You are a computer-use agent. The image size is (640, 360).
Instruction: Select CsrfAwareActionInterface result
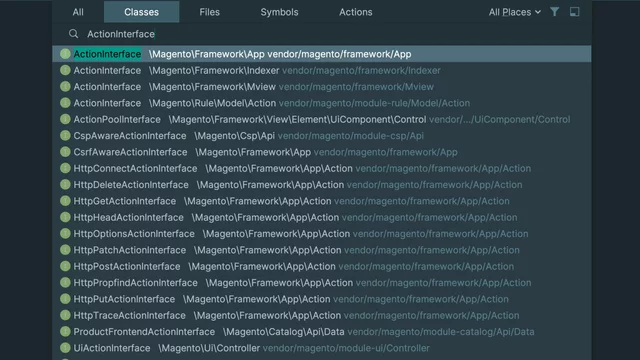322,152
